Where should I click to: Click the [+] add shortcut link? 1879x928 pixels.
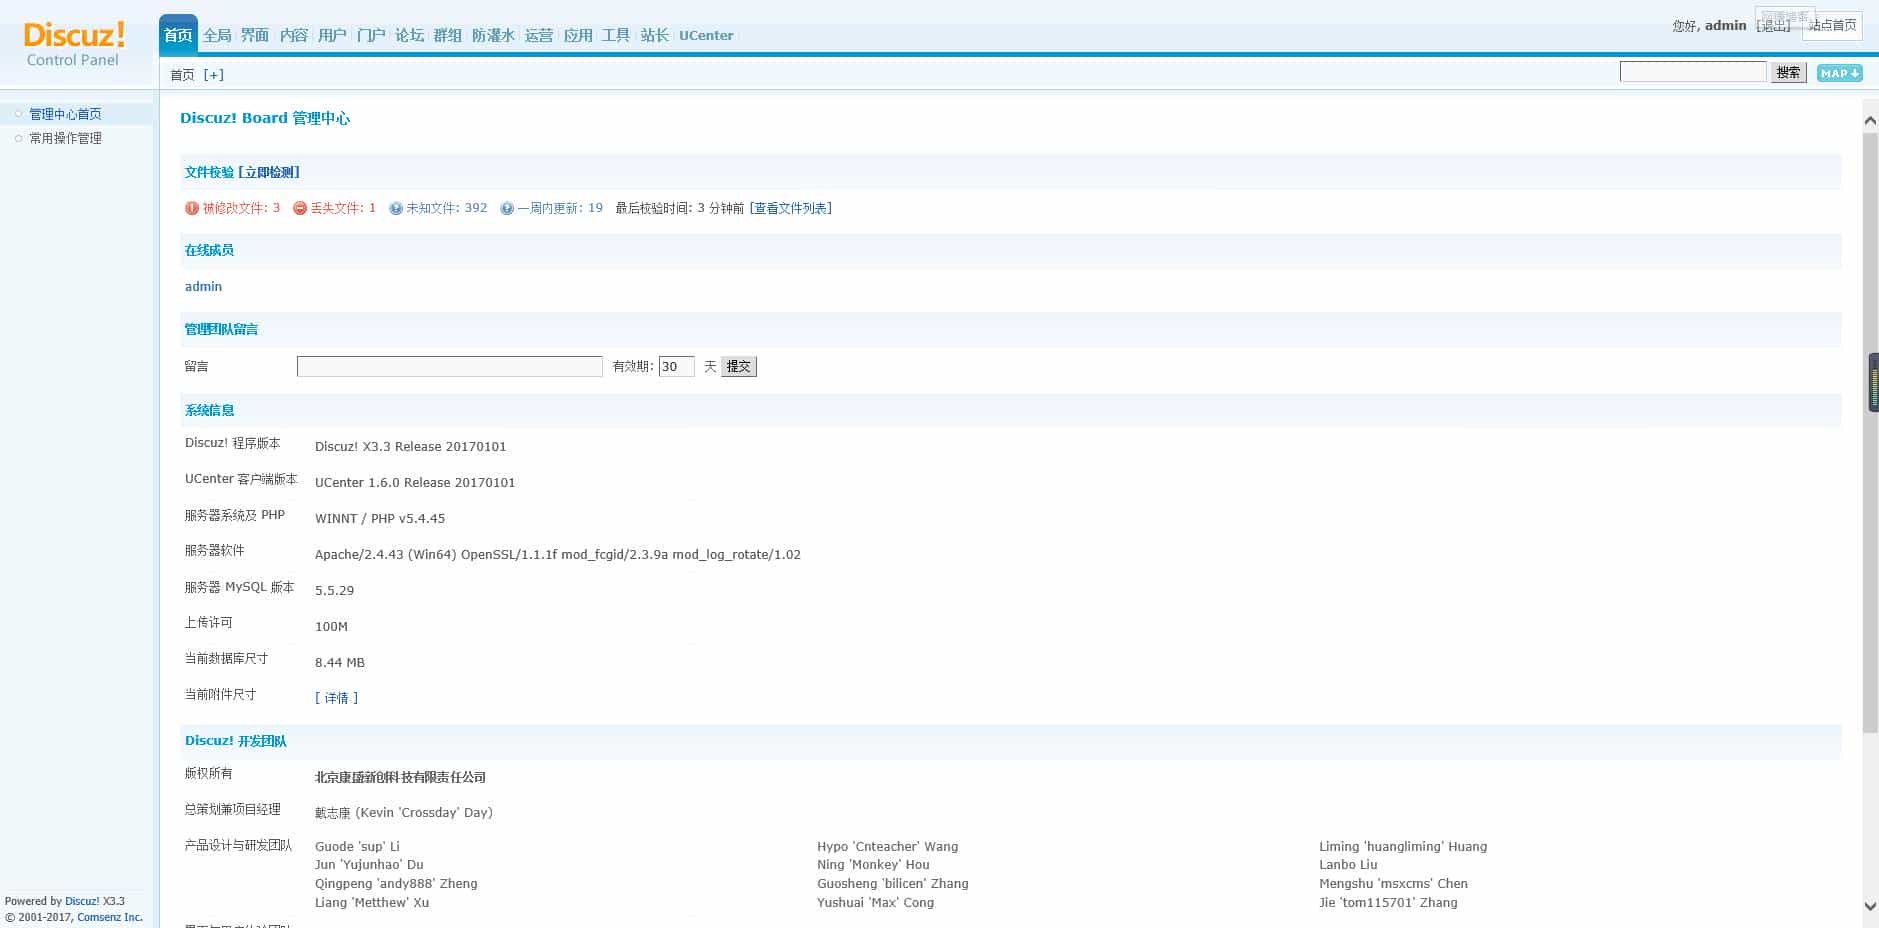[214, 75]
